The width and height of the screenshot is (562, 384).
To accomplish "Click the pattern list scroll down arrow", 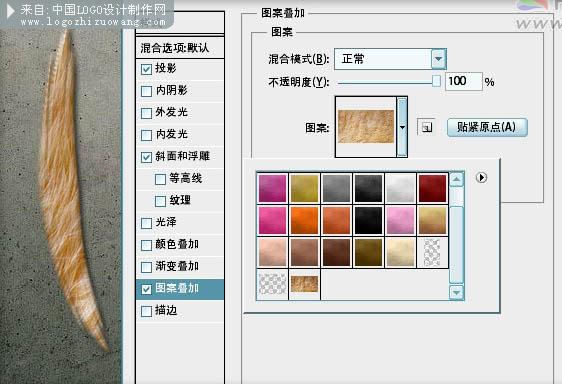I will [x=457, y=293].
